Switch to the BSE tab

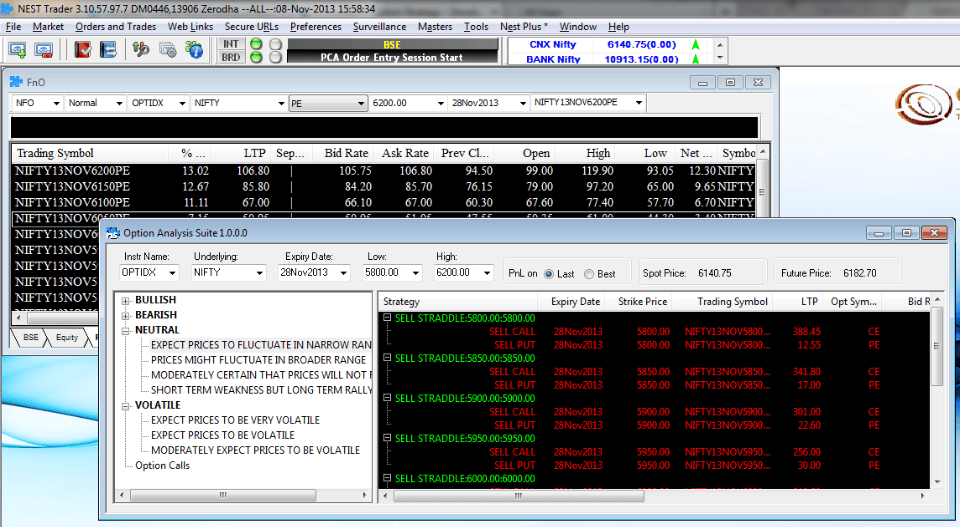(31, 338)
